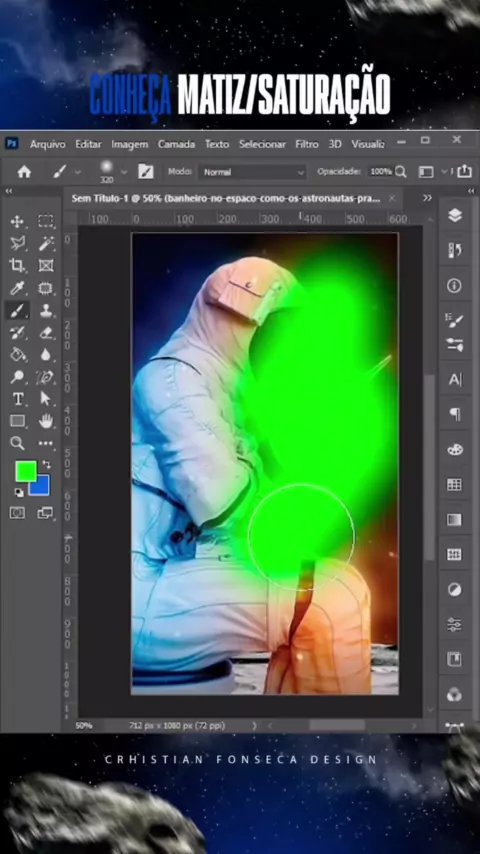480x854 pixels.
Task: Toggle the brush settings panel button
Action: point(145,172)
